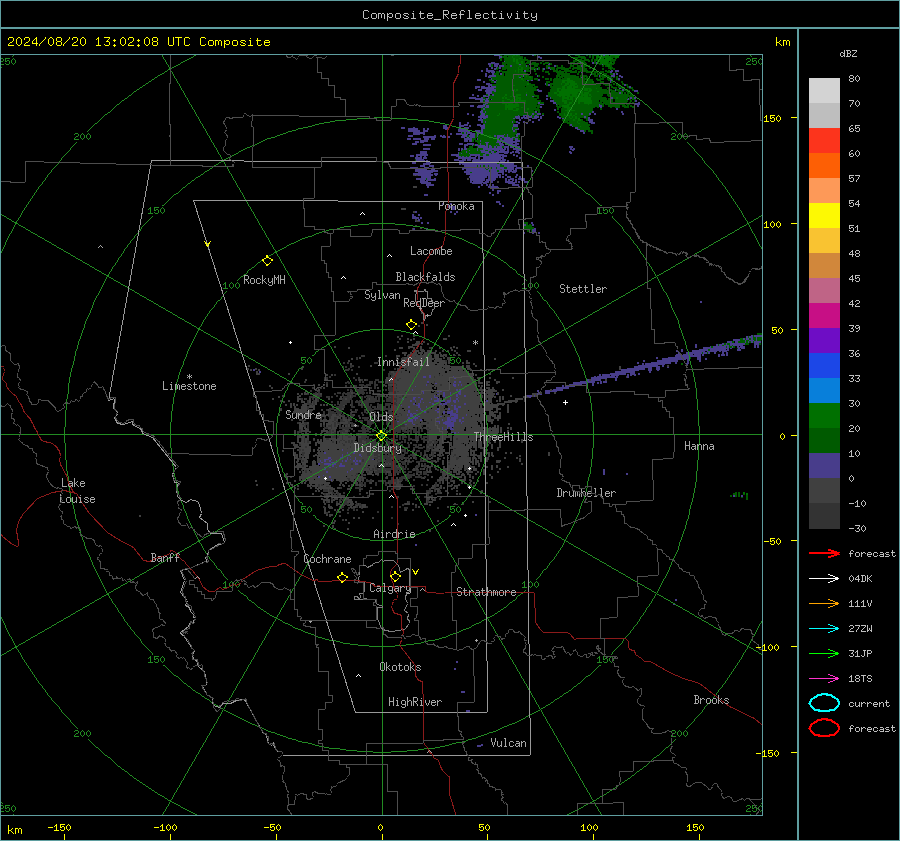The image size is (900, 841).
Task: Click the orange 111V arrow icon
Action: [x=824, y=603]
